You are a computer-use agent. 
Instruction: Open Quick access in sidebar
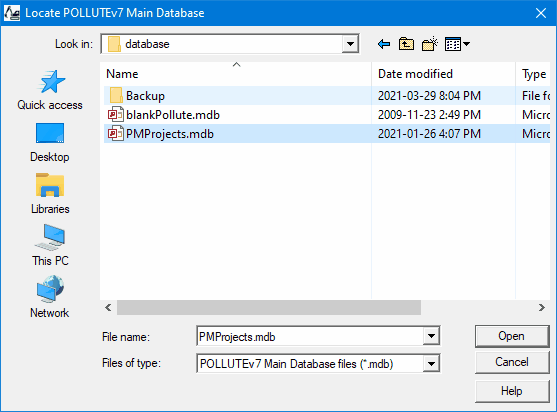50,90
